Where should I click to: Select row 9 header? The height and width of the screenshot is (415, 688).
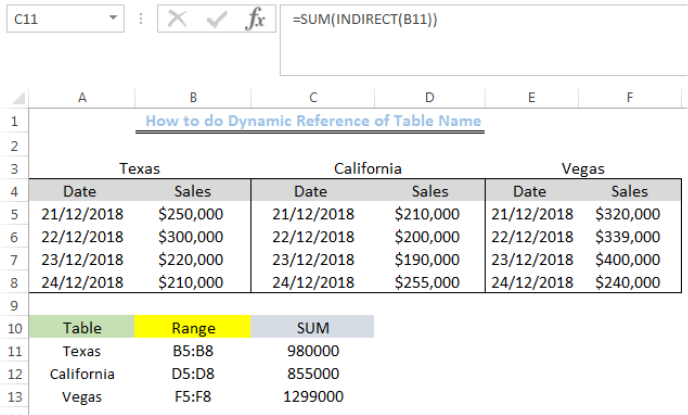tap(14, 305)
